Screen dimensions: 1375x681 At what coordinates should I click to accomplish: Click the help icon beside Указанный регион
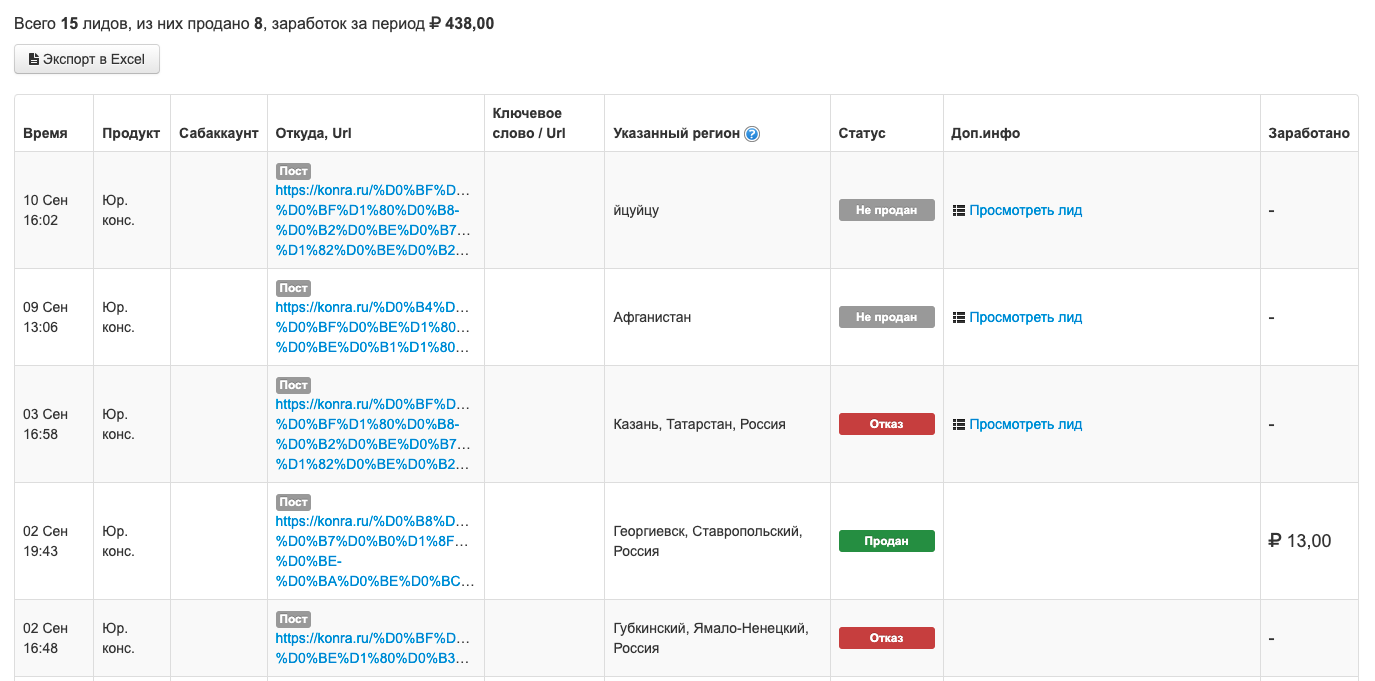[752, 134]
